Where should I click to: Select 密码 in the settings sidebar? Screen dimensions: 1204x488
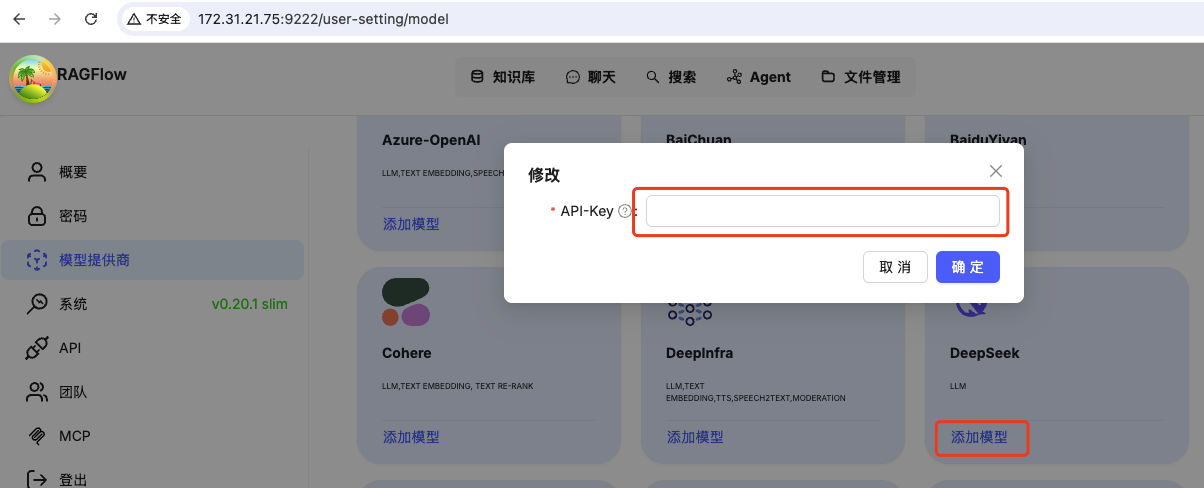point(152,216)
